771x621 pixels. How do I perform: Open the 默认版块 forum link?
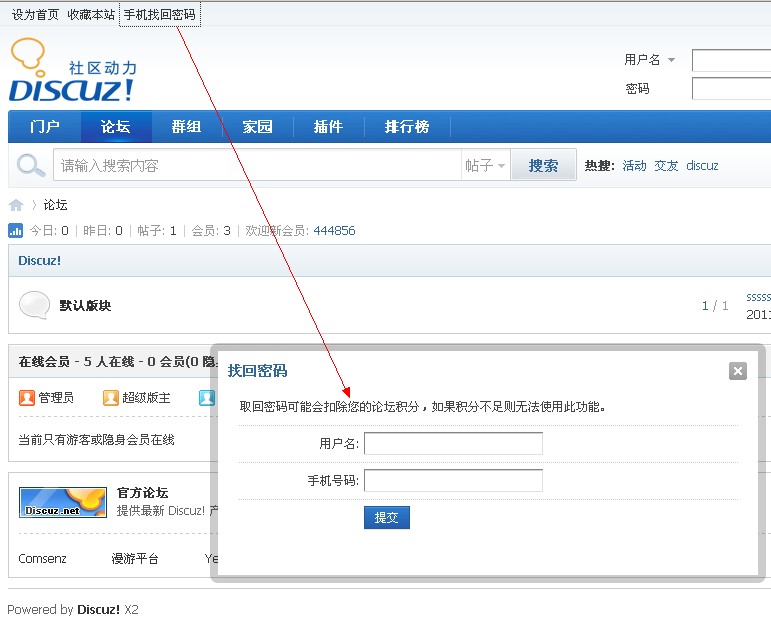[x=85, y=305]
